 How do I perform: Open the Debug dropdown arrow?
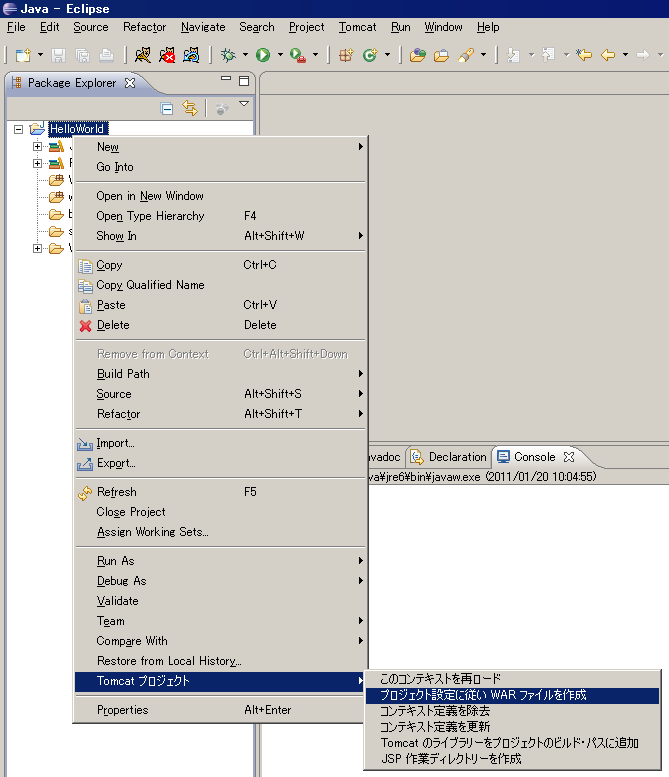click(245, 55)
